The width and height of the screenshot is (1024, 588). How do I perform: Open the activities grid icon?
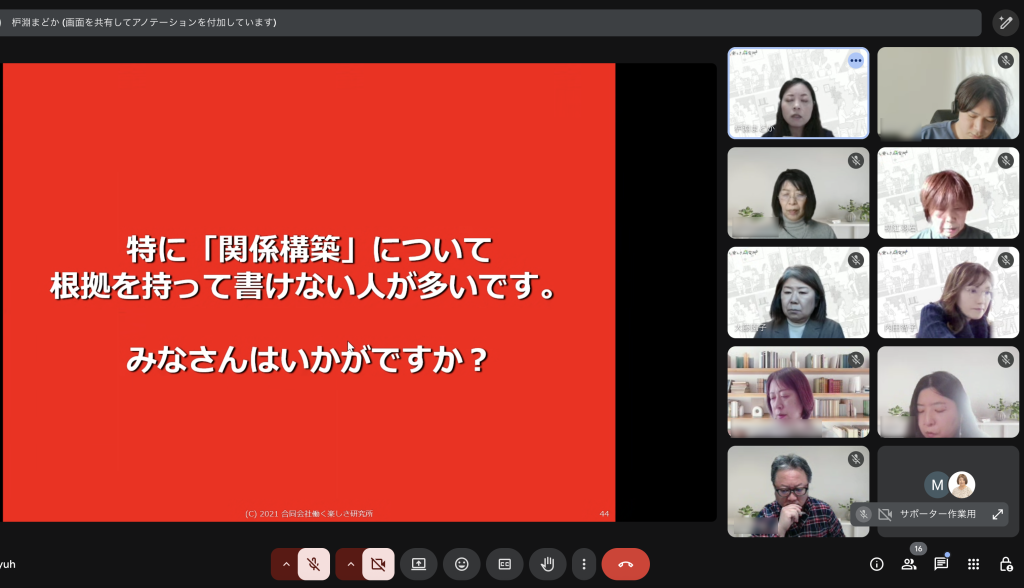(973, 564)
